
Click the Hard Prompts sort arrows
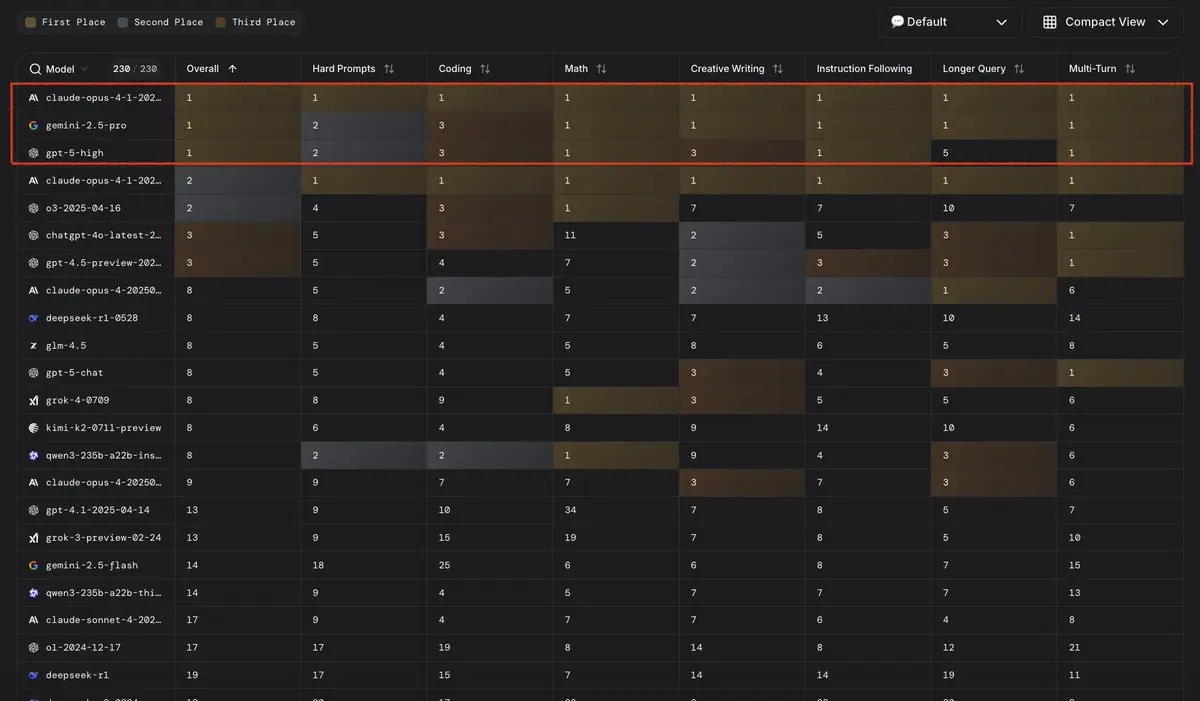pyautogui.click(x=389, y=69)
